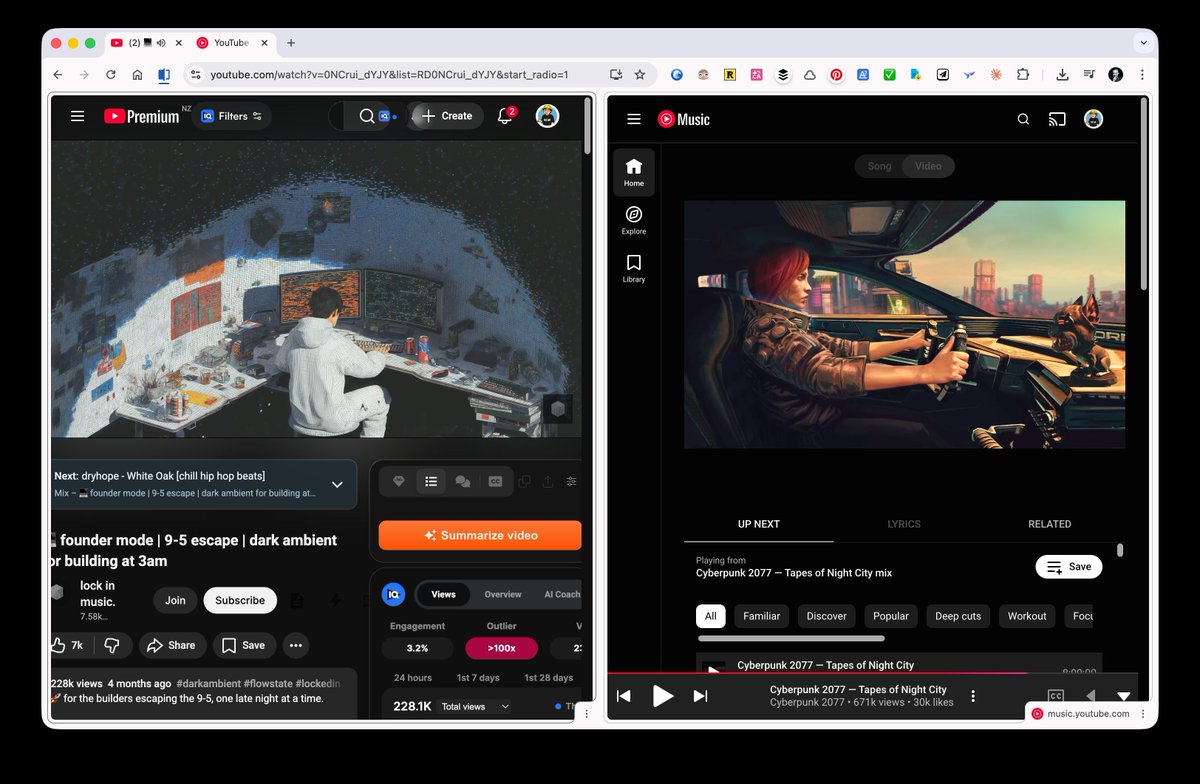1200x784 pixels.
Task: Click the browser address bar URL
Action: (390, 75)
